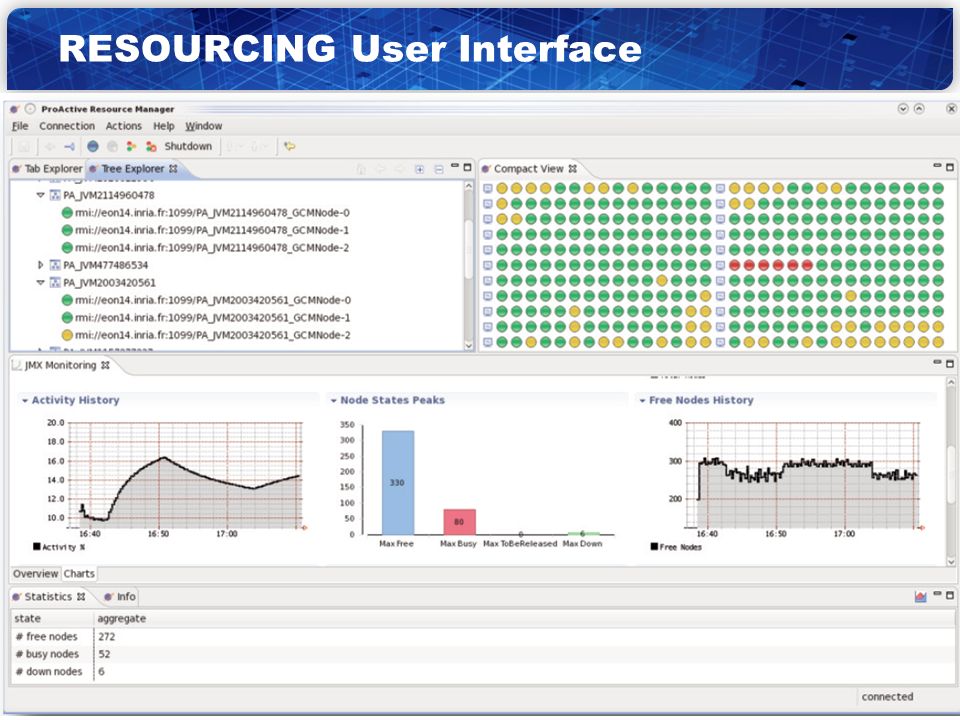This screenshot has height=720, width=960.
Task: Select the Compact View tab
Action: tap(528, 168)
